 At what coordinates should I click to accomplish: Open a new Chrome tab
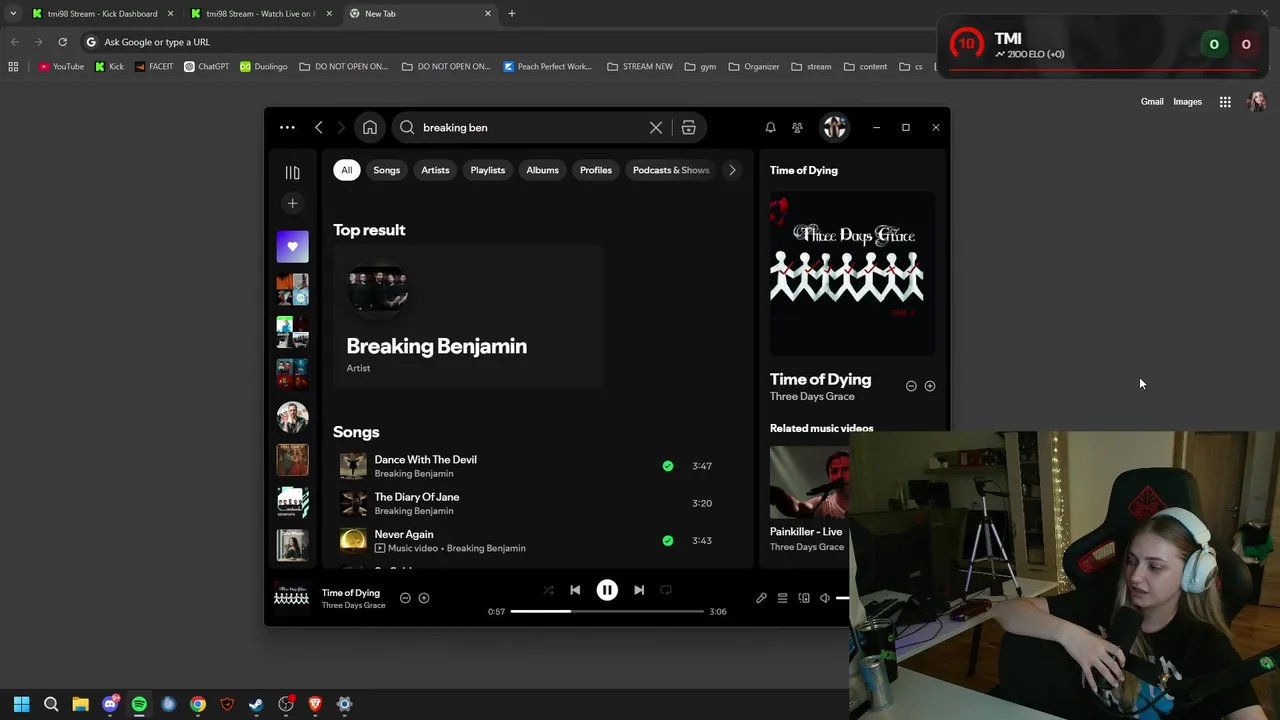coord(512,13)
